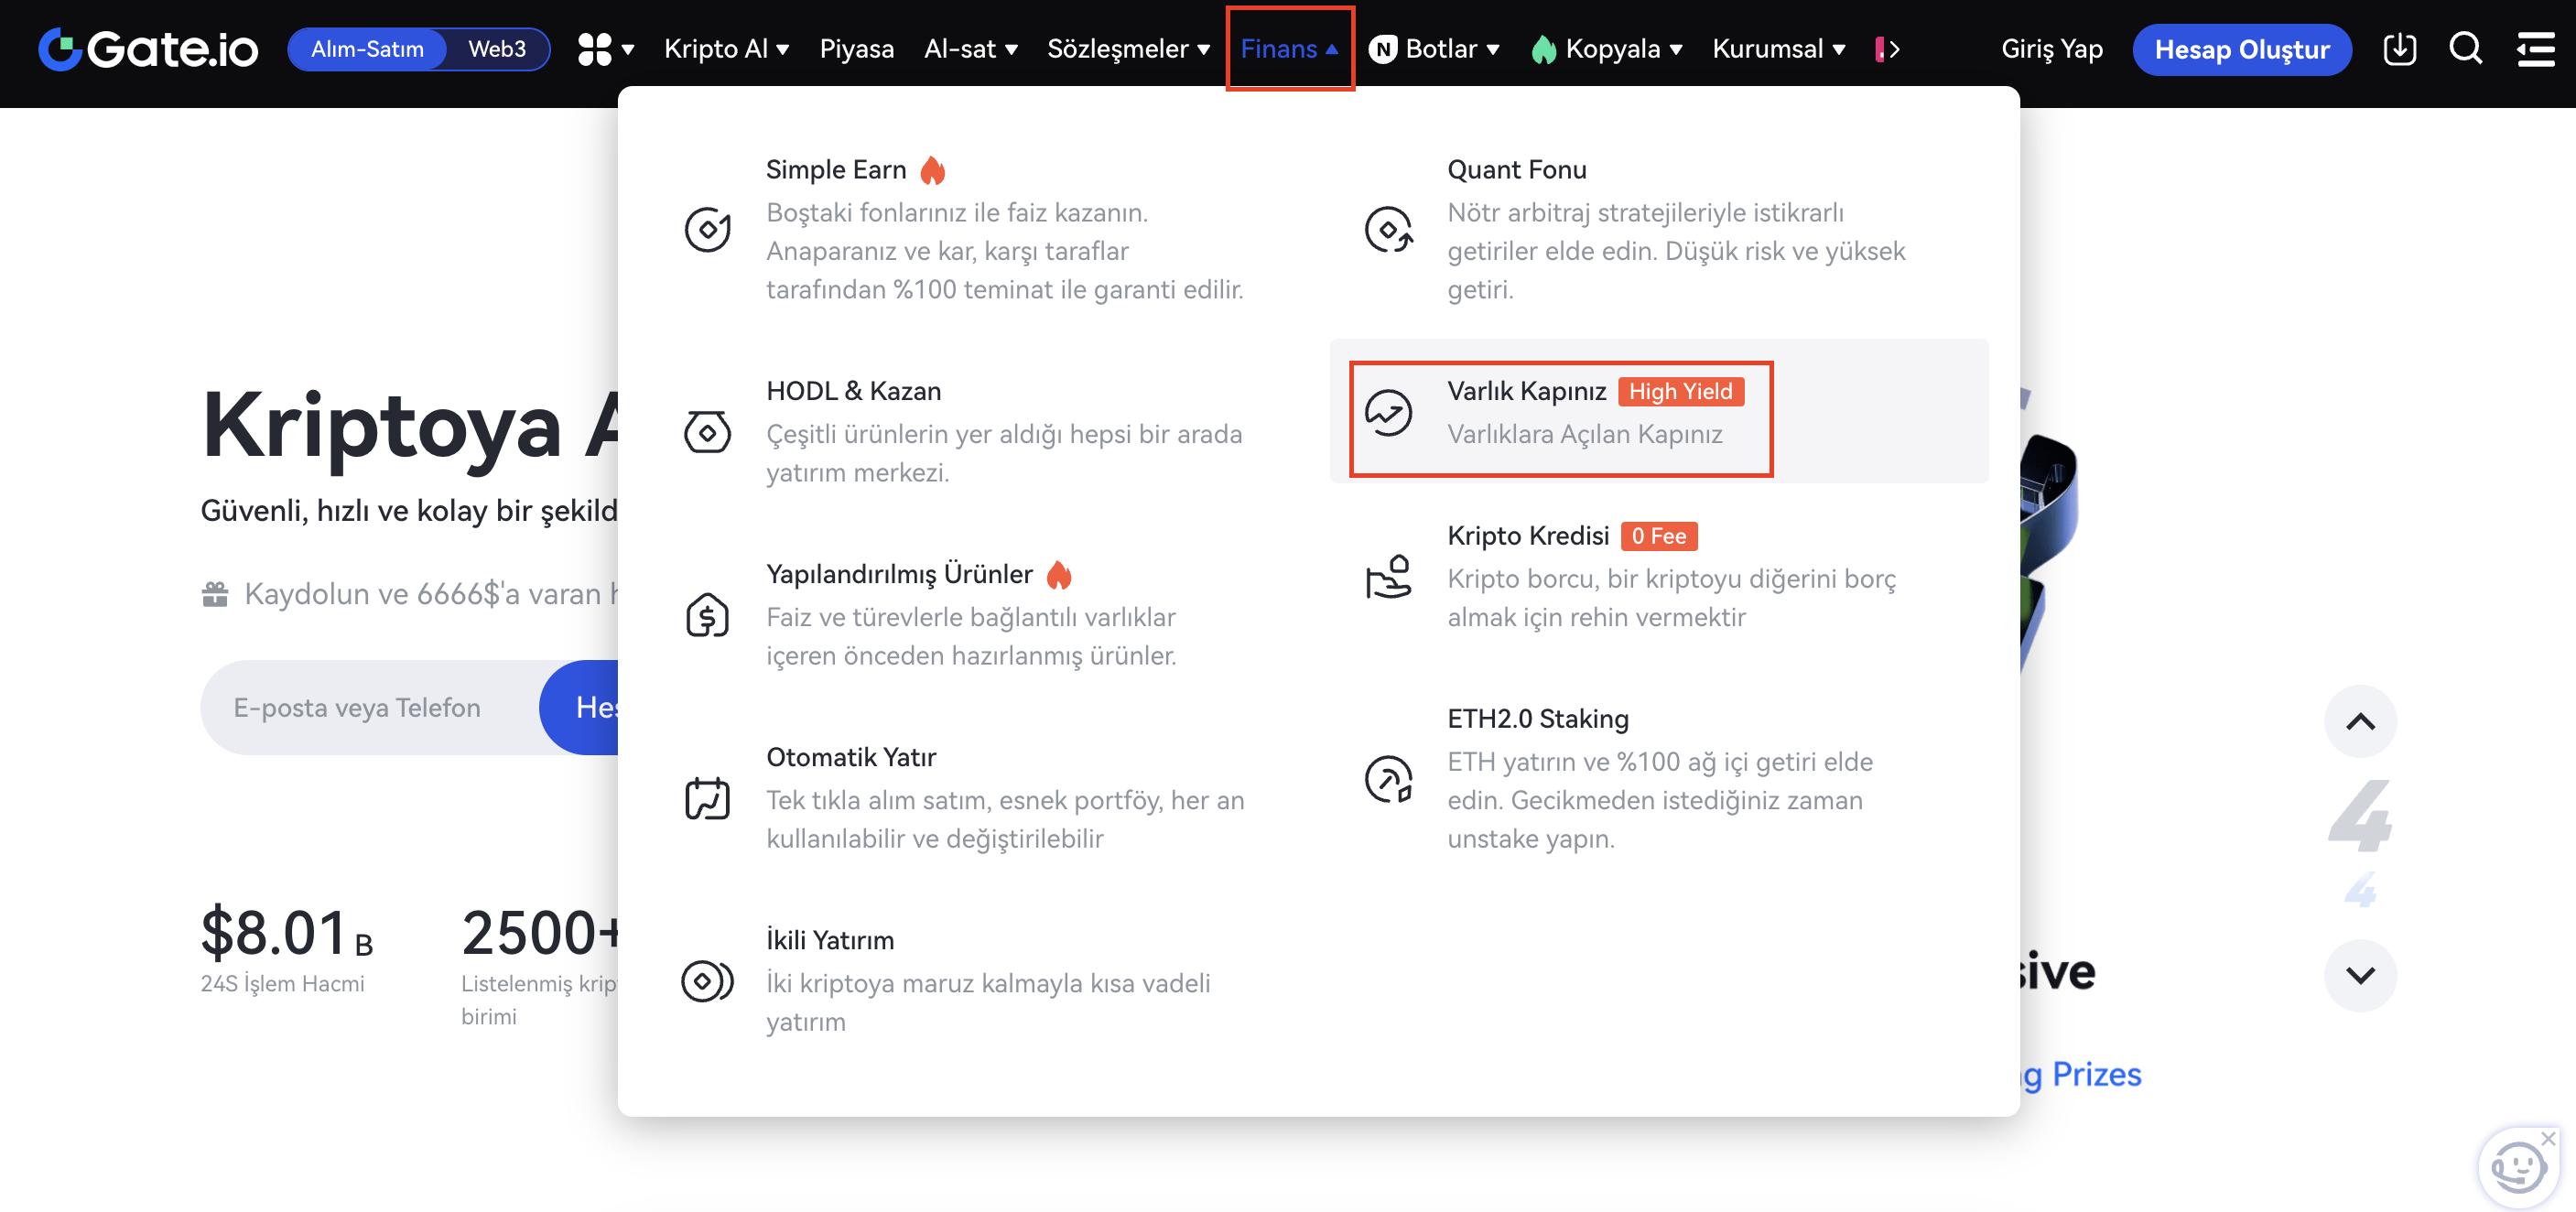Select Kripto Kredisi menu item
This screenshot has width=2576, height=1212.
1528,536
